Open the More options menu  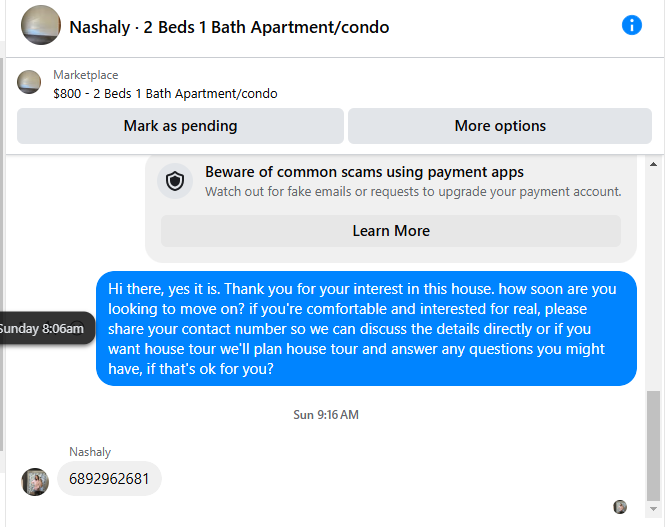click(x=500, y=126)
